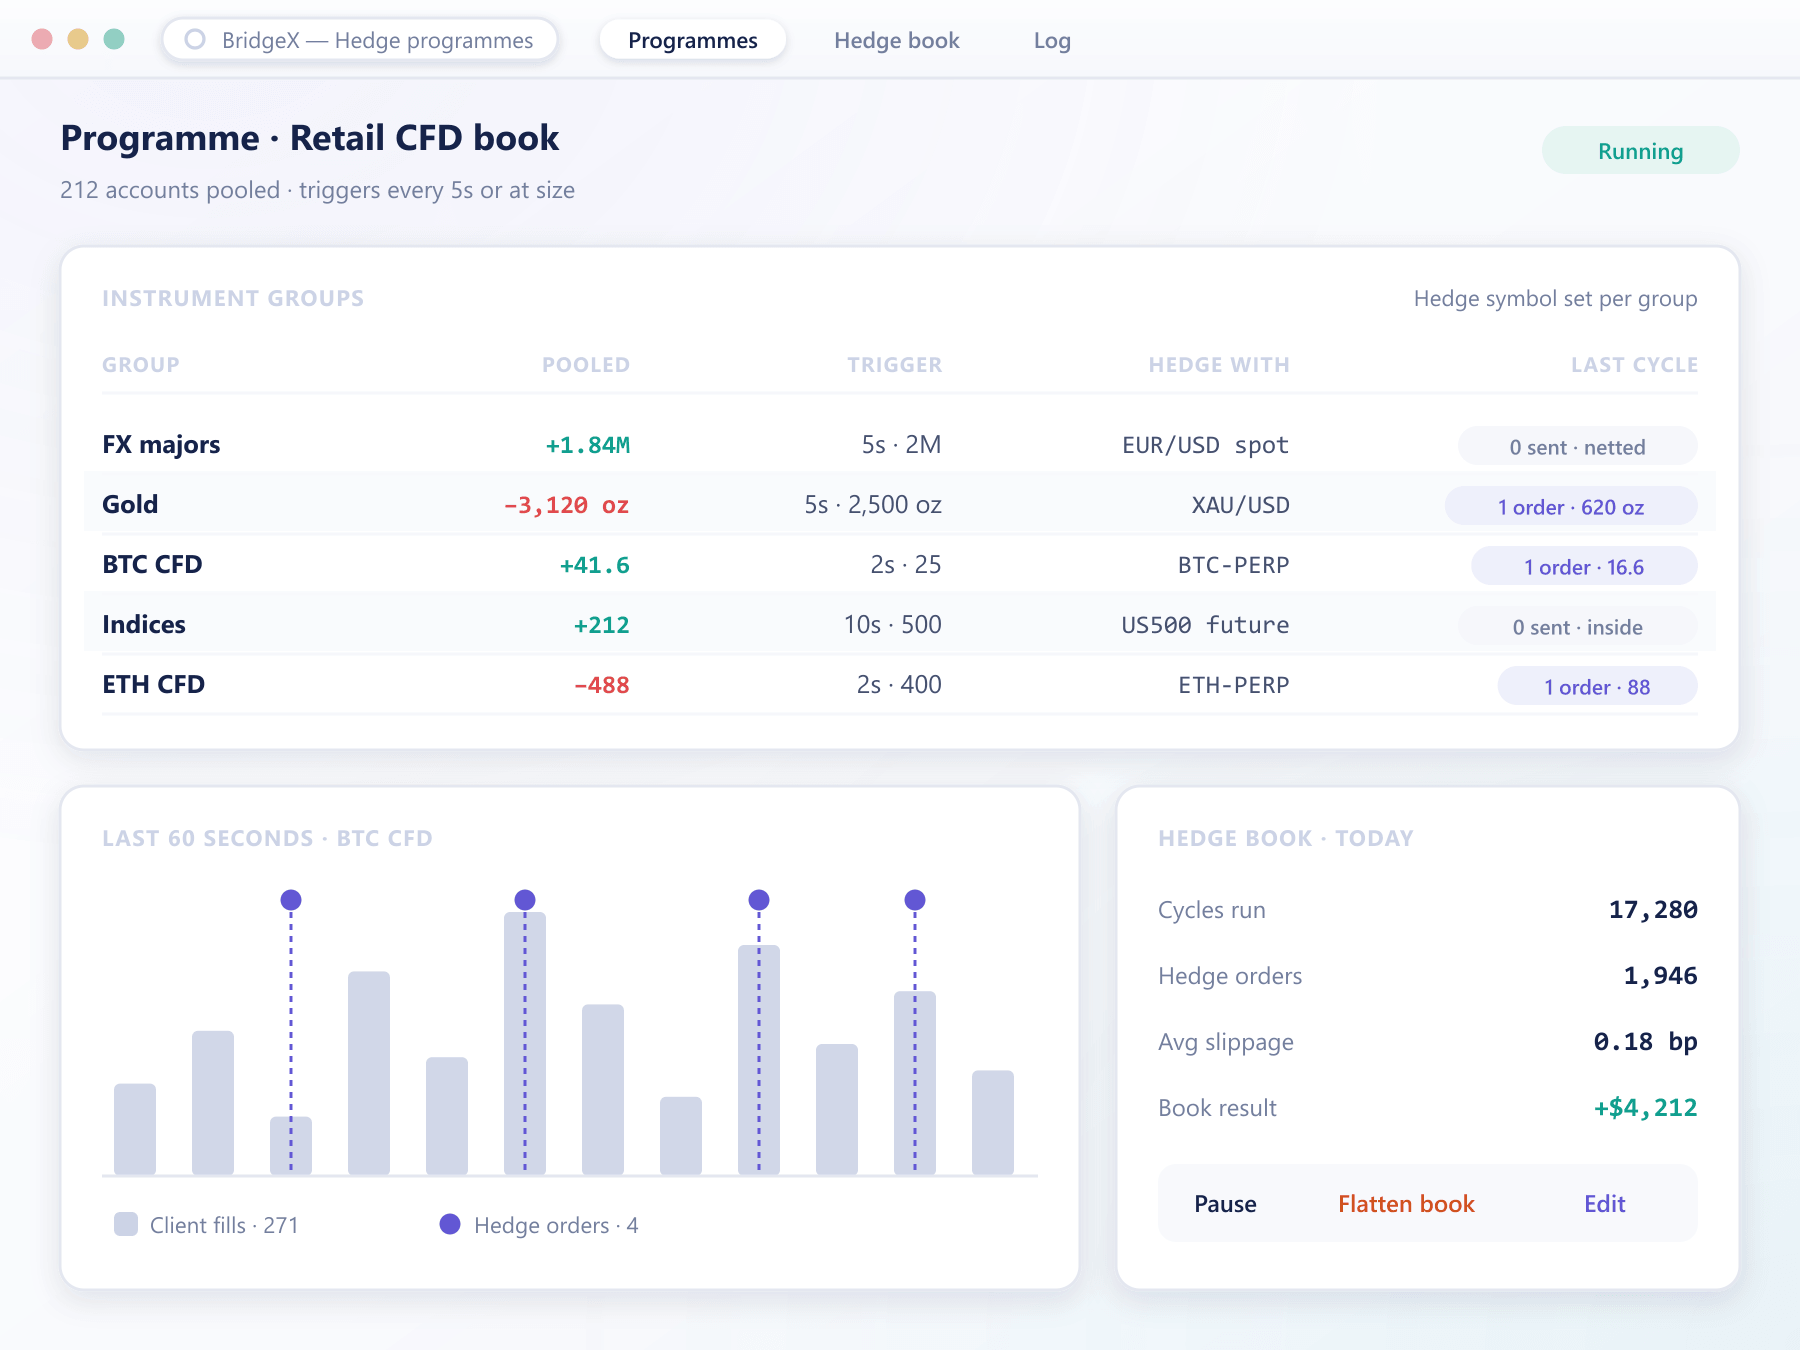Click the POOLED column header

(586, 365)
